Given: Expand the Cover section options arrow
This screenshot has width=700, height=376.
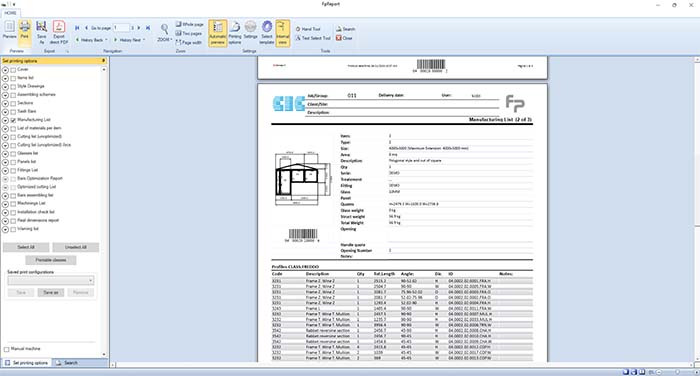Looking at the screenshot, I should pyautogui.click(x=5, y=70).
